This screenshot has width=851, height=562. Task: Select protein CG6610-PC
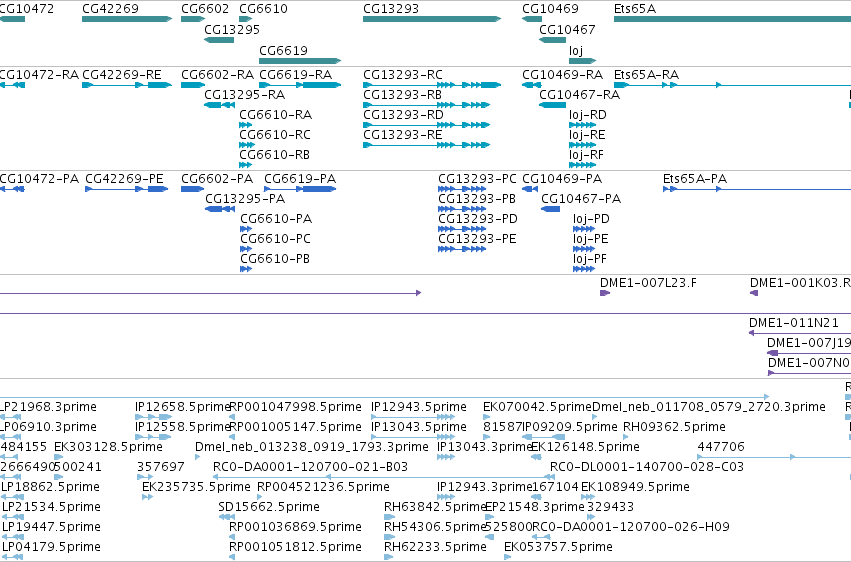pos(276,239)
